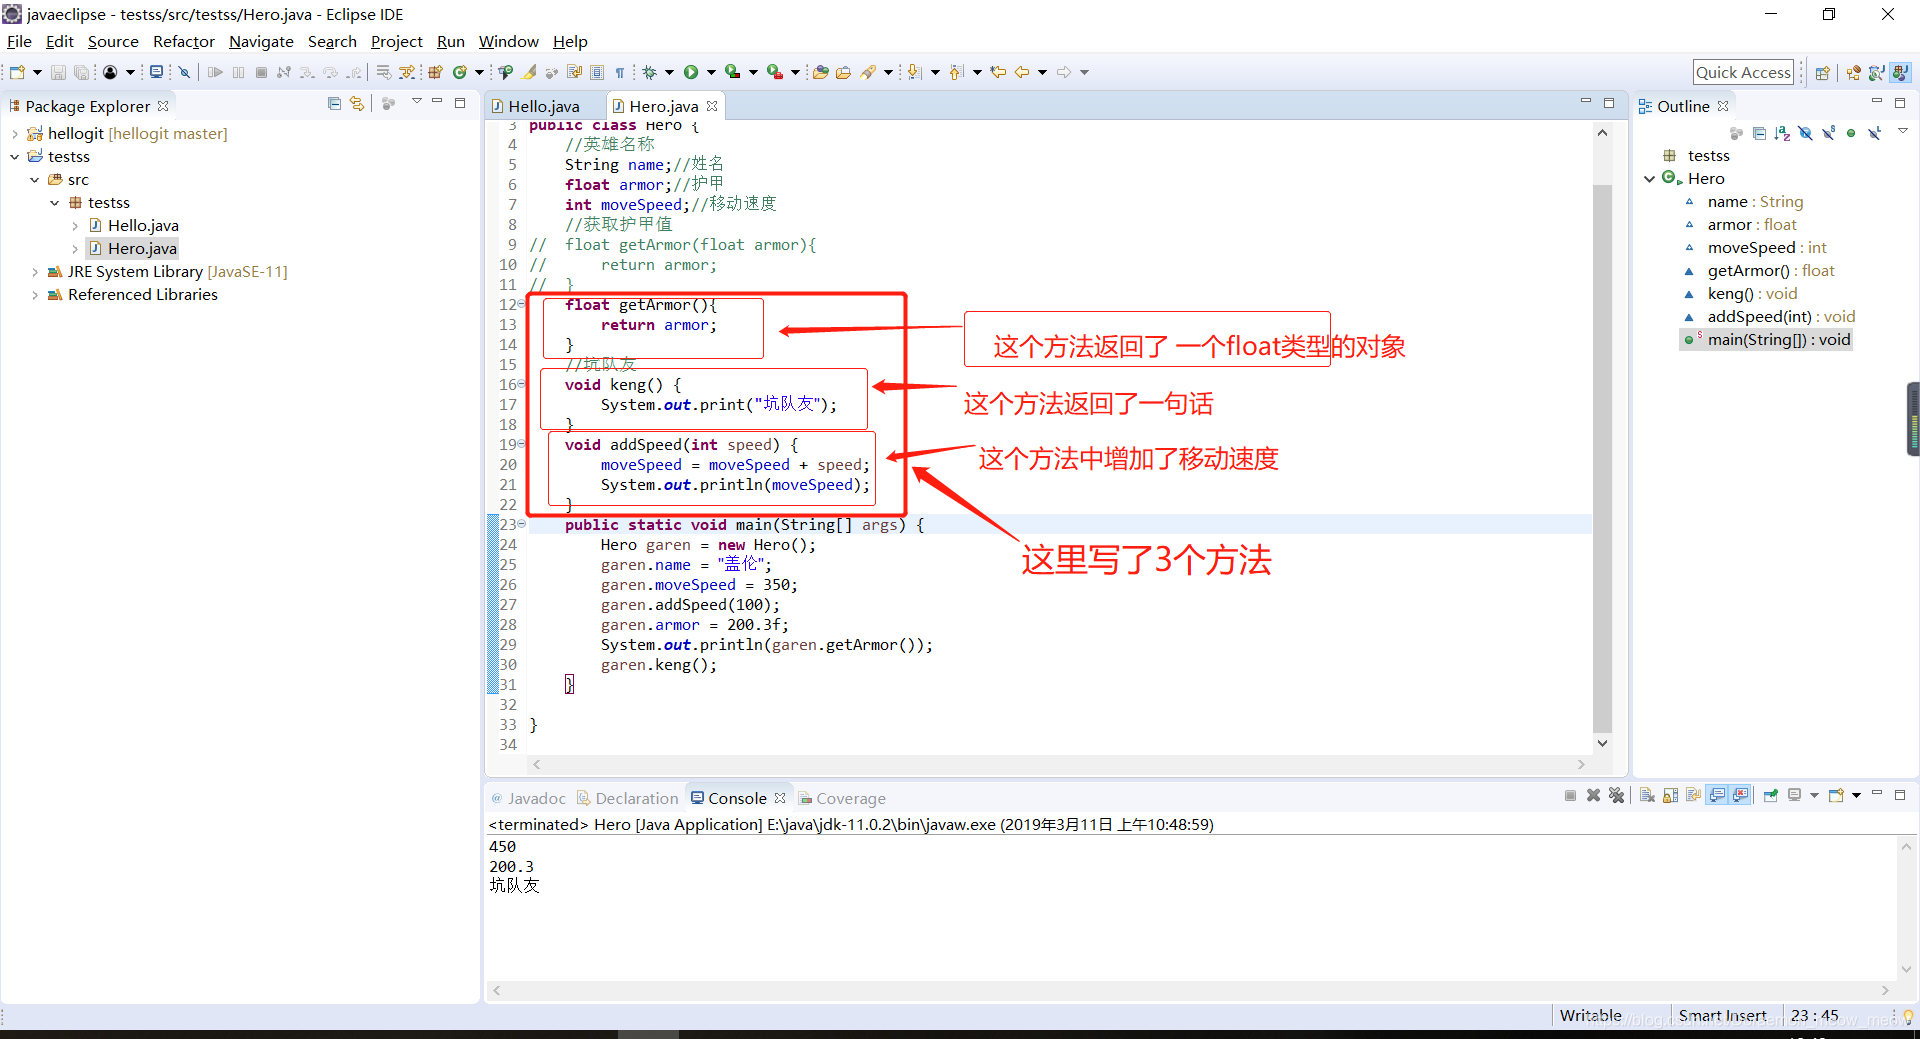
Task: Select Hero.java in Package Explorer
Action: [142, 249]
